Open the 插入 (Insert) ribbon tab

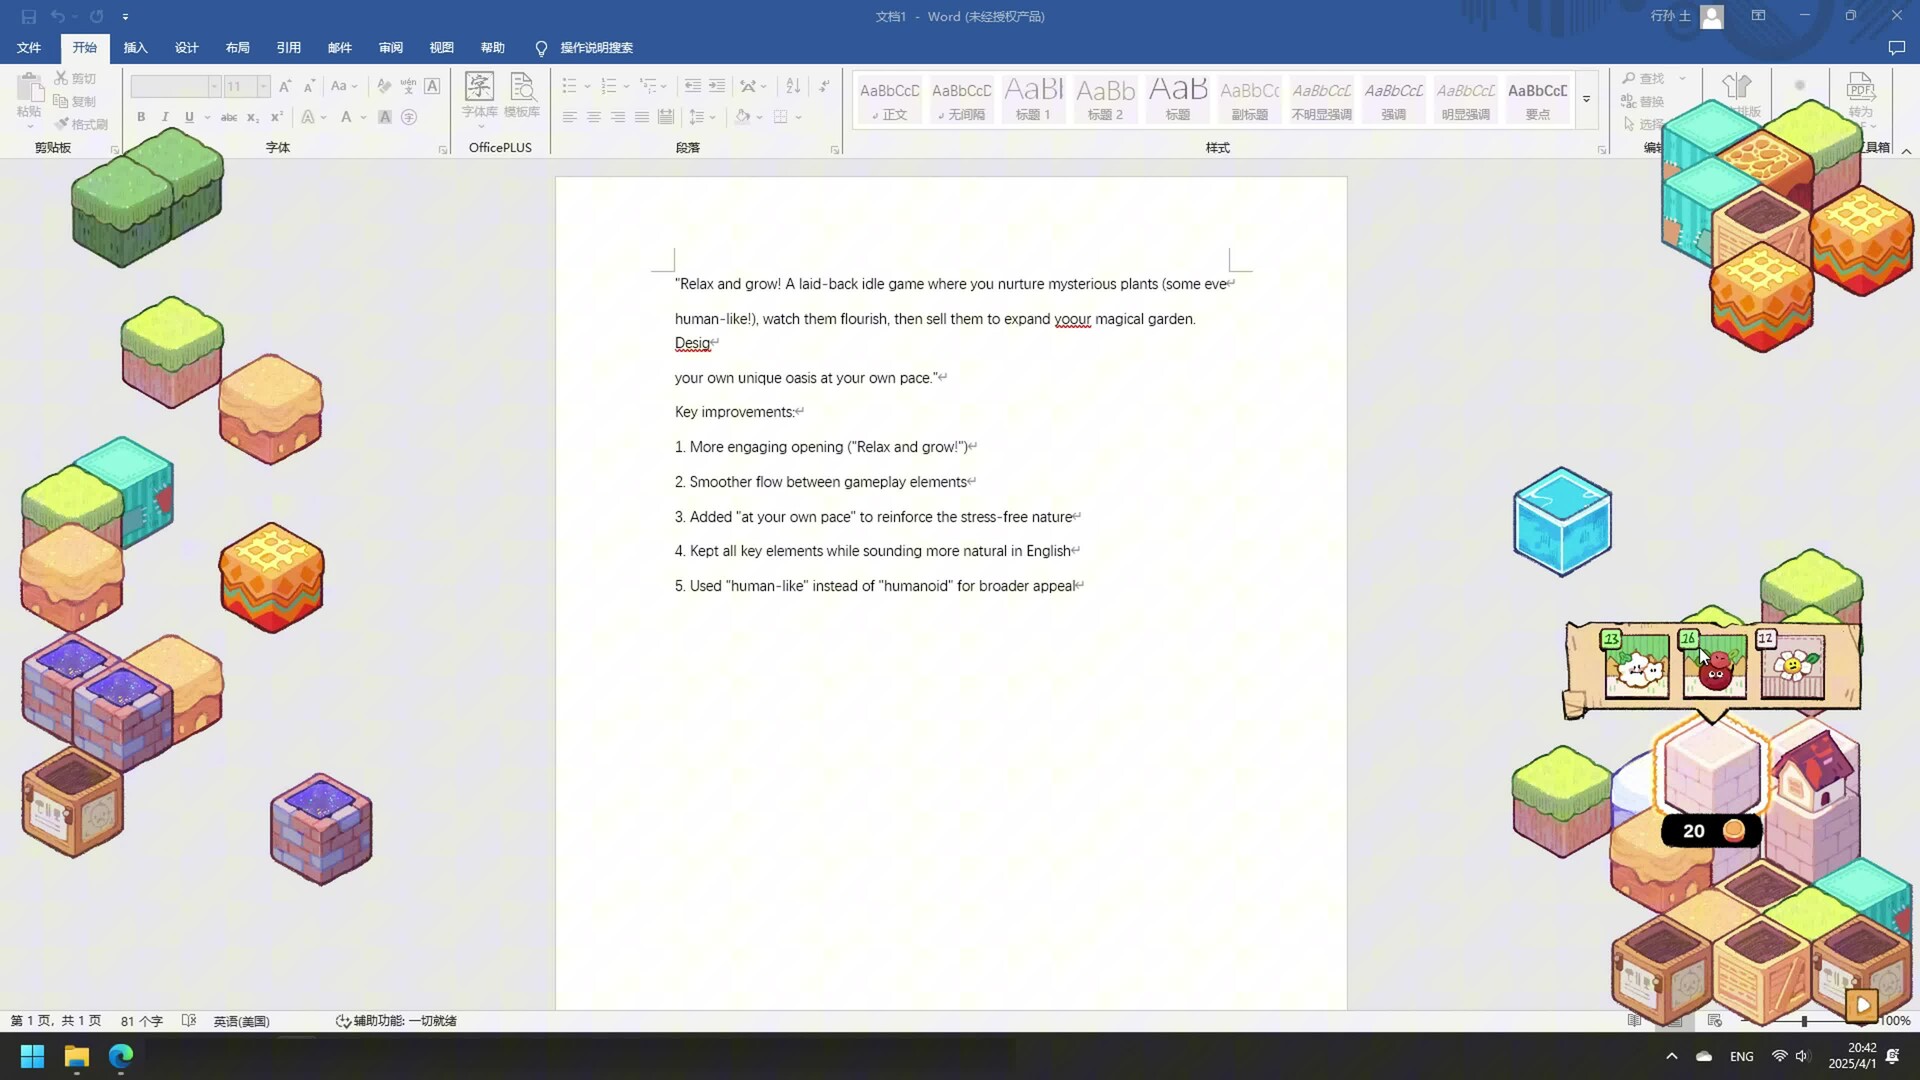135,48
